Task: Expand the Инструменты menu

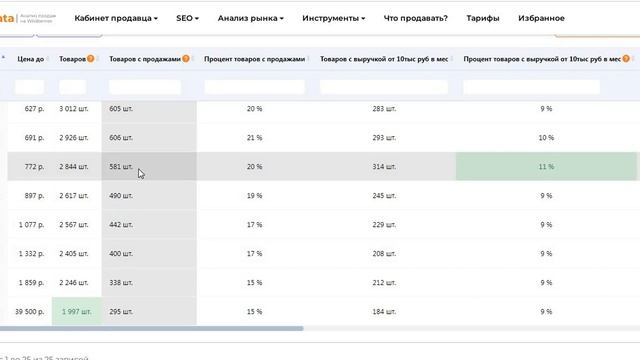Action: [333, 18]
